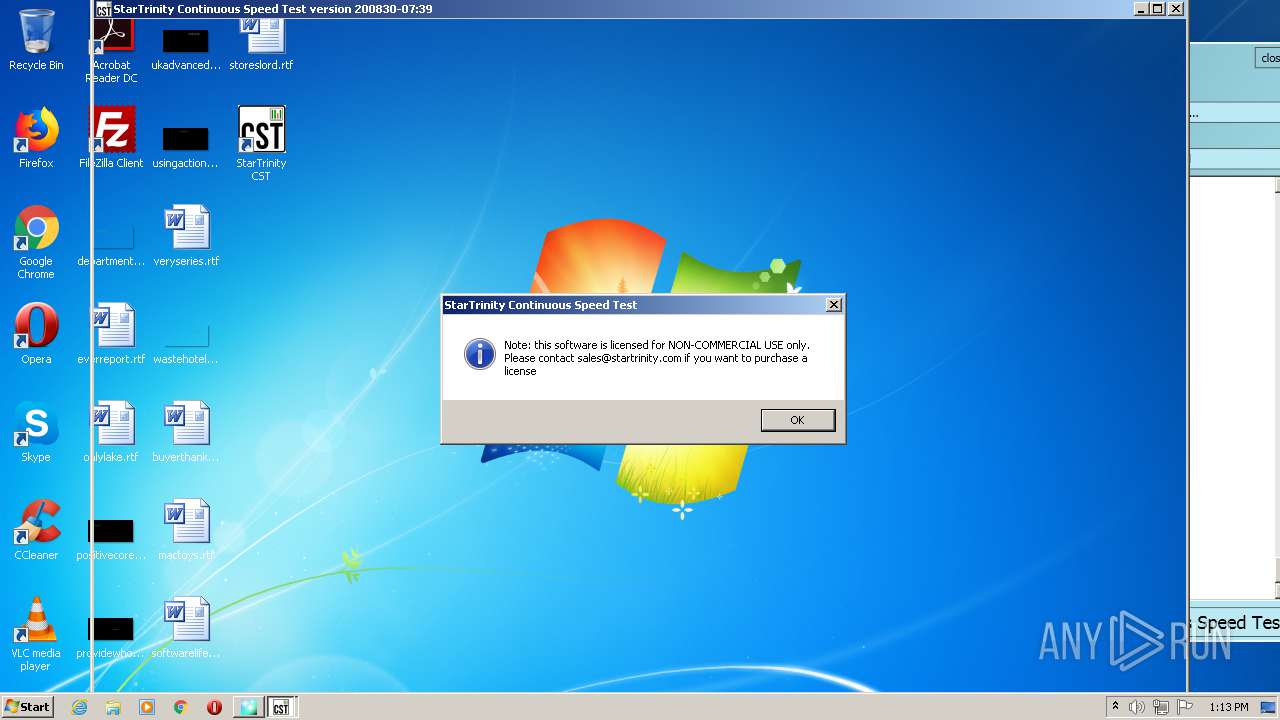Open Windows Media Player from the taskbar

coord(147,707)
